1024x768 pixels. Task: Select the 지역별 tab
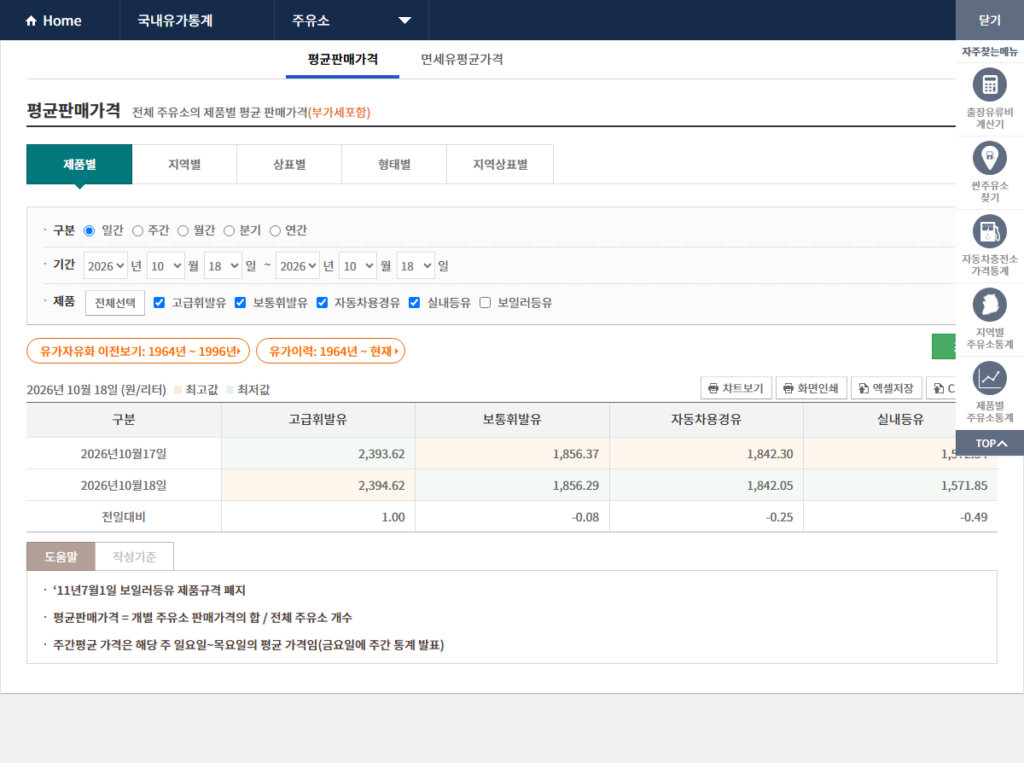184,165
